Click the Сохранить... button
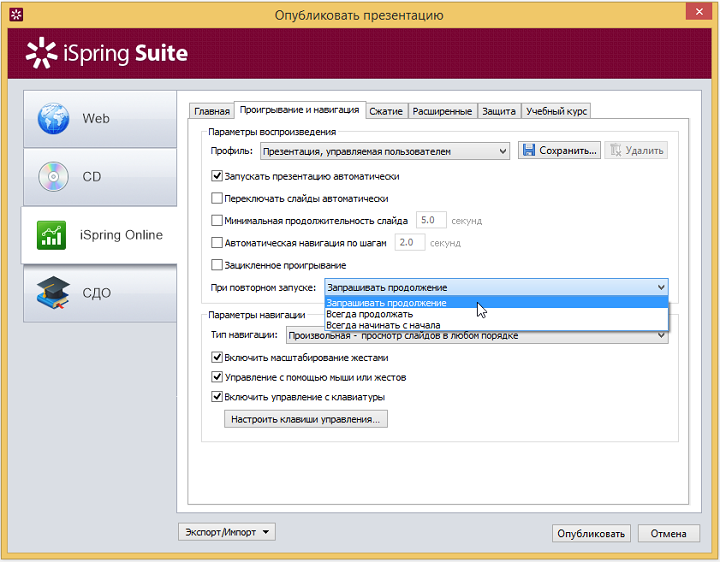 (559, 150)
